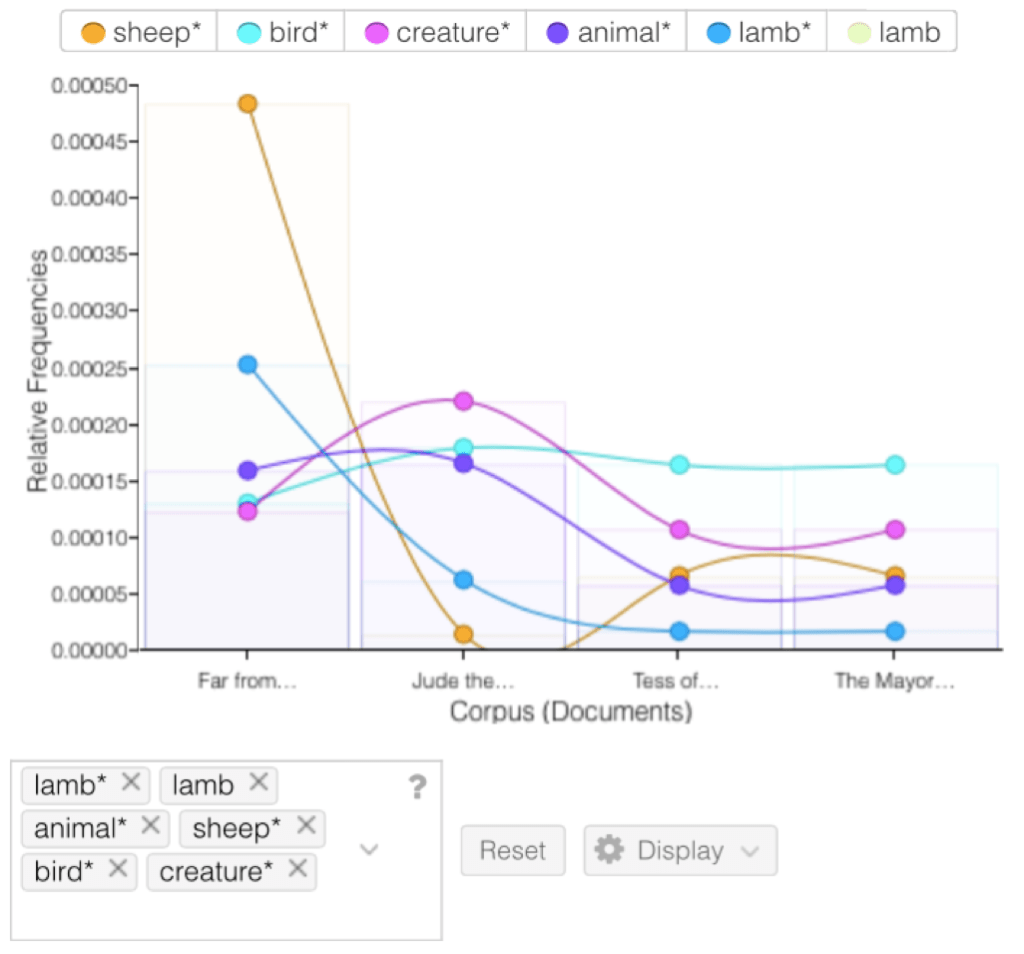Screen dimensions: 1024x954
Task: Open the question mark help icon
Action: click(417, 788)
